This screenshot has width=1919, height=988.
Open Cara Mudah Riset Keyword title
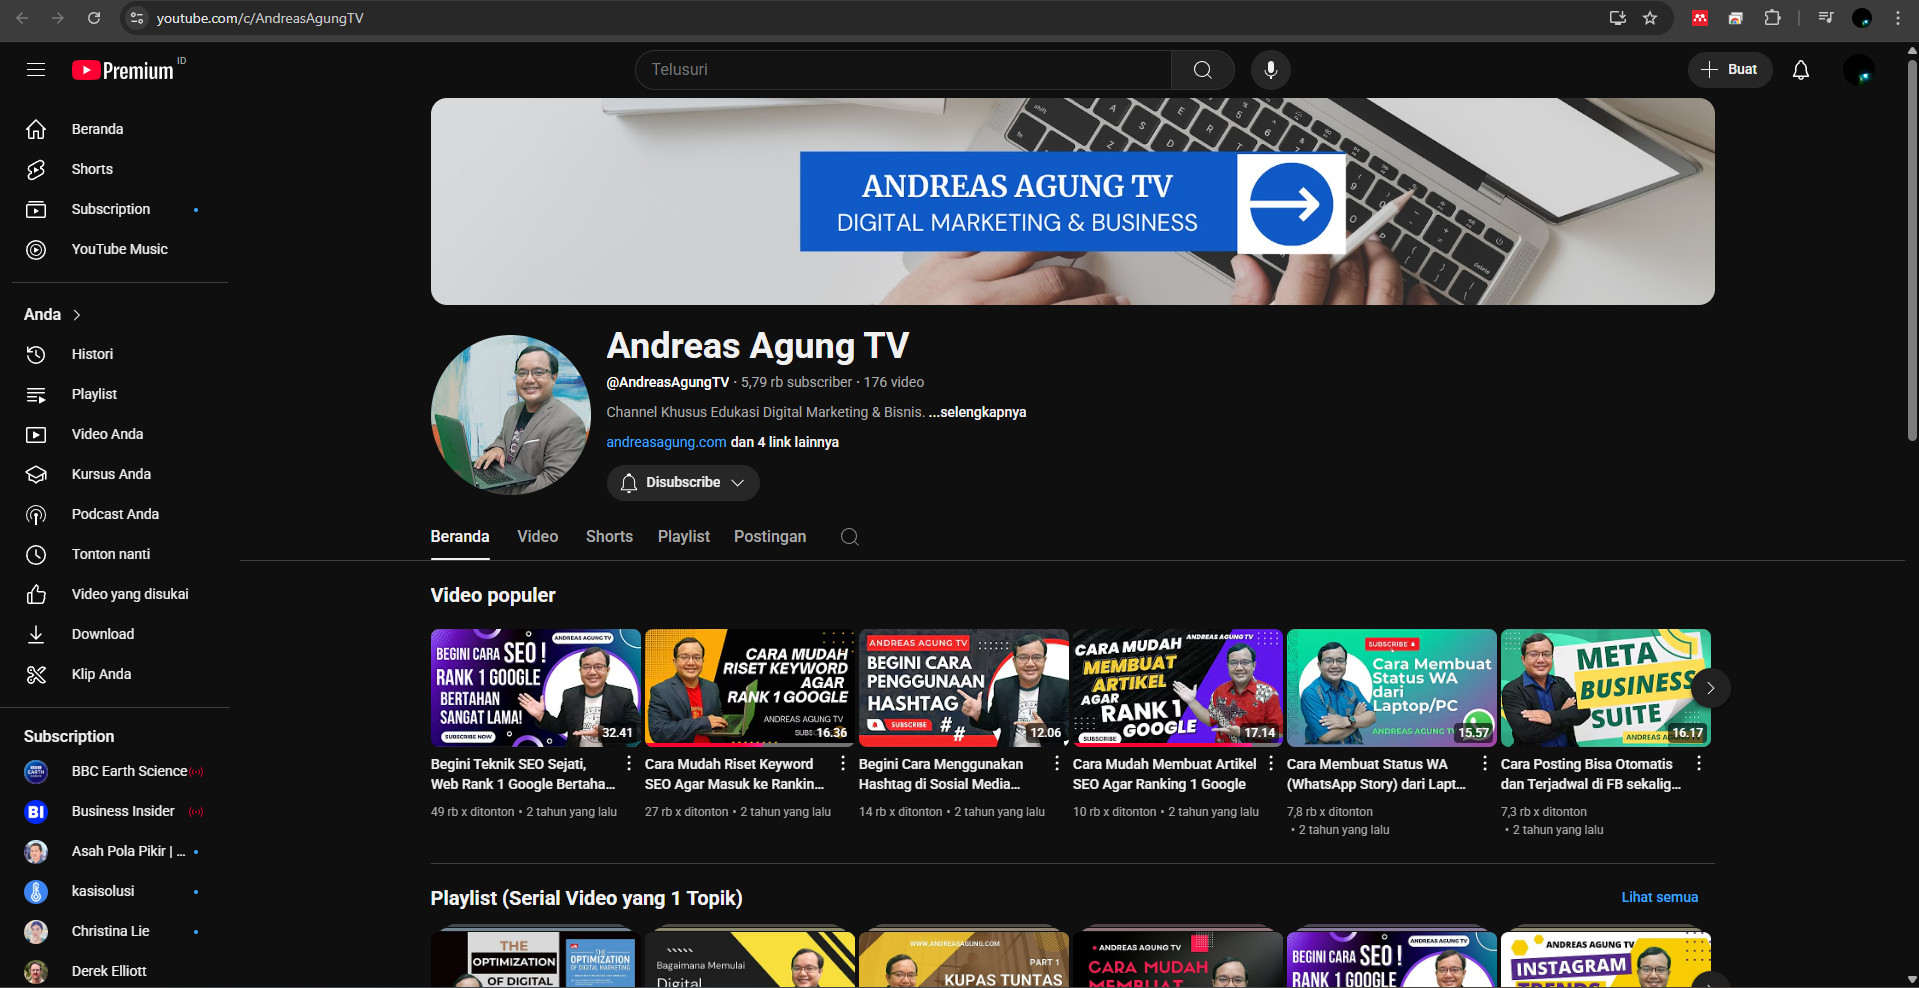tap(734, 774)
